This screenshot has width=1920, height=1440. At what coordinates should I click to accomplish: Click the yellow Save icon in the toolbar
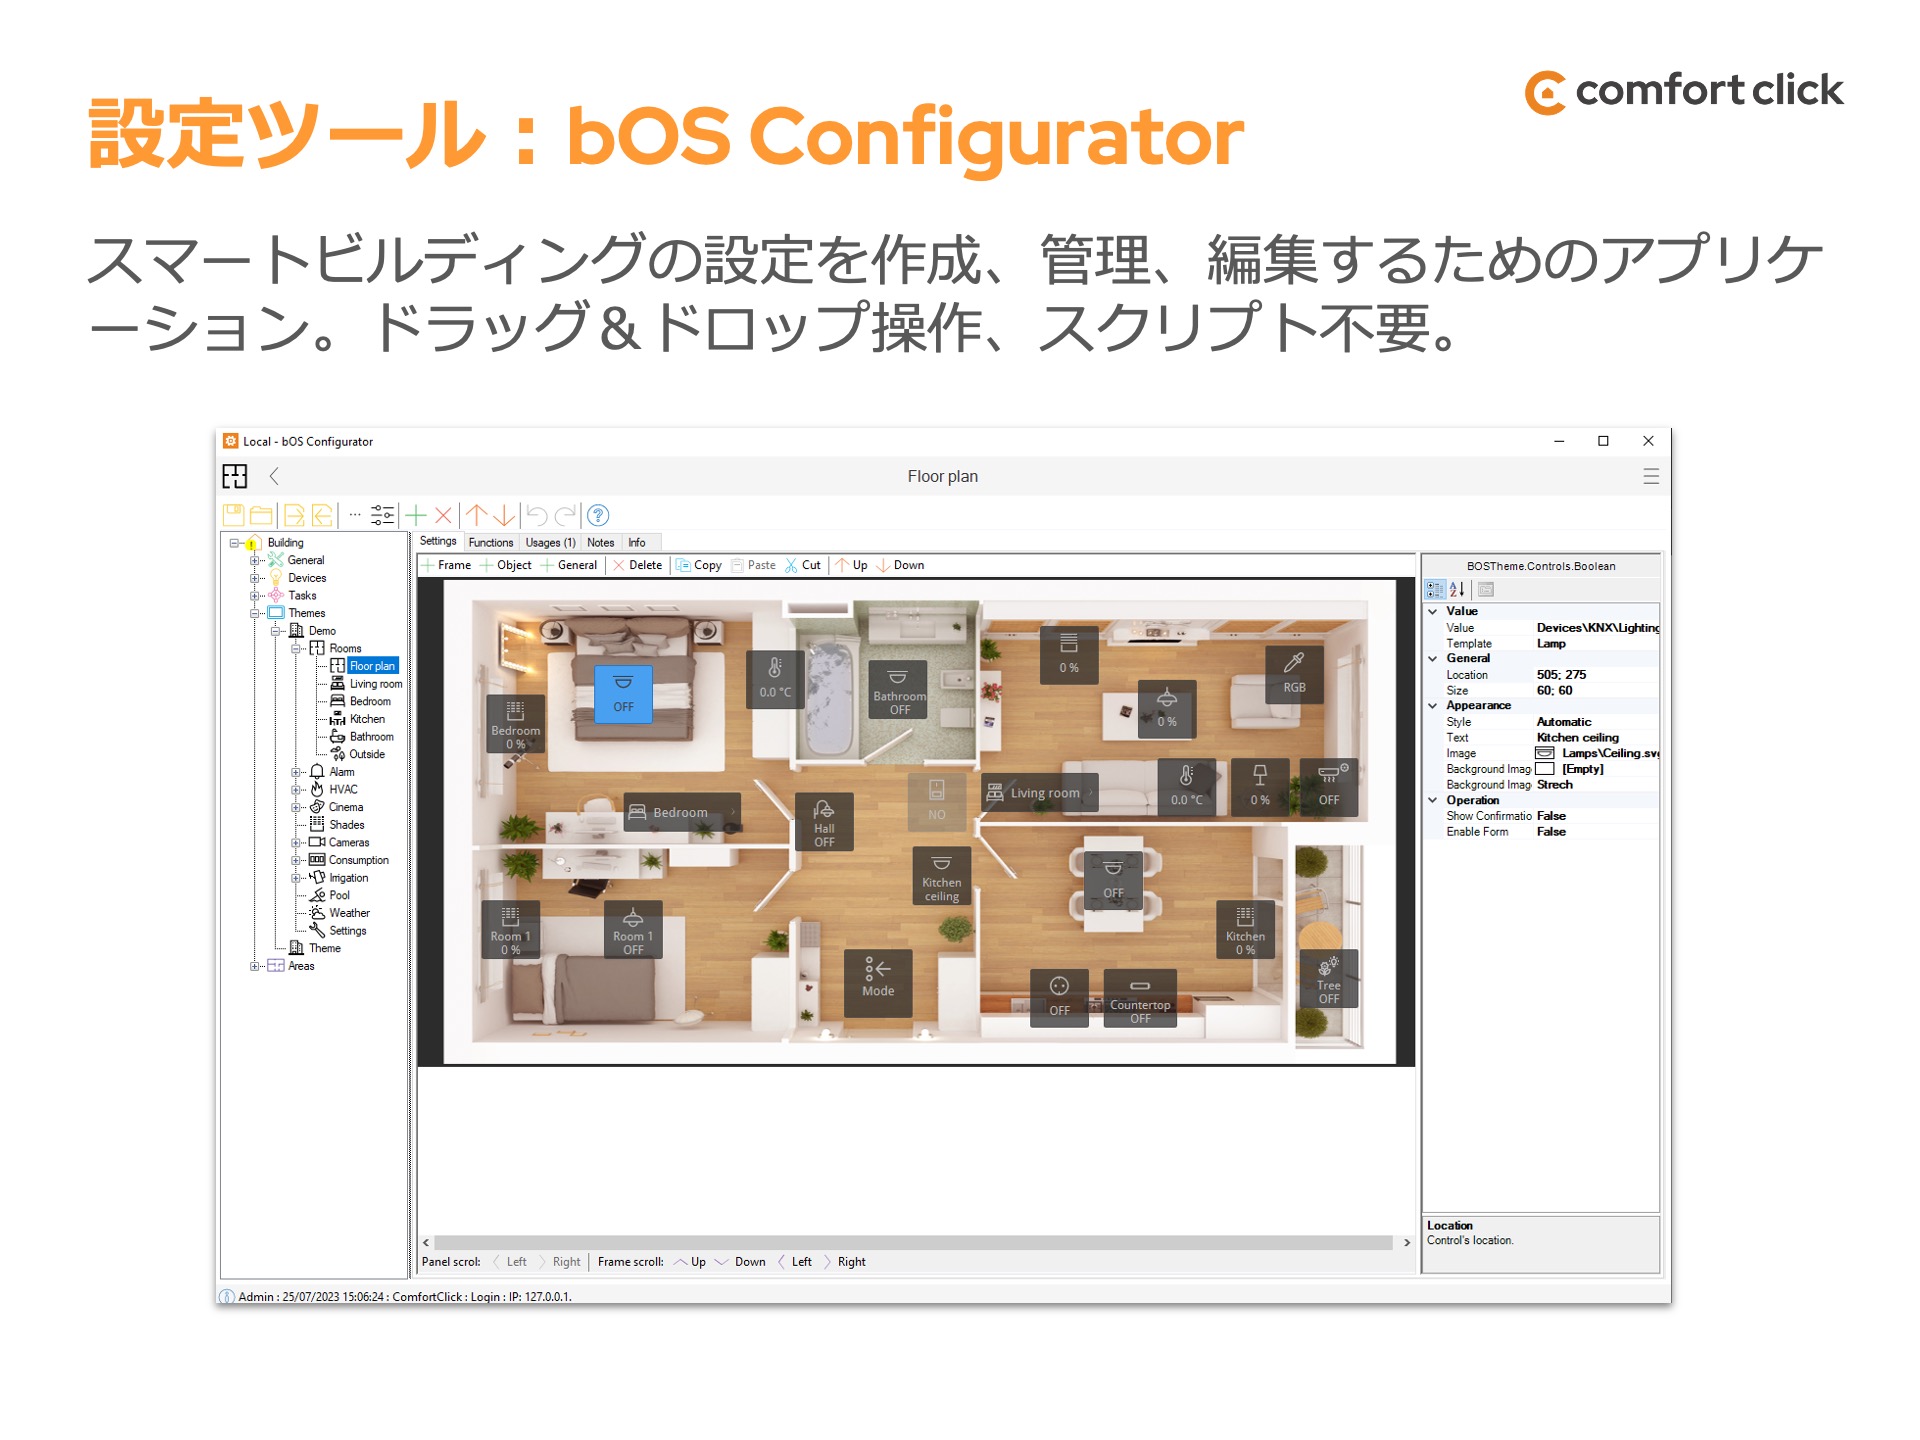[x=234, y=515]
